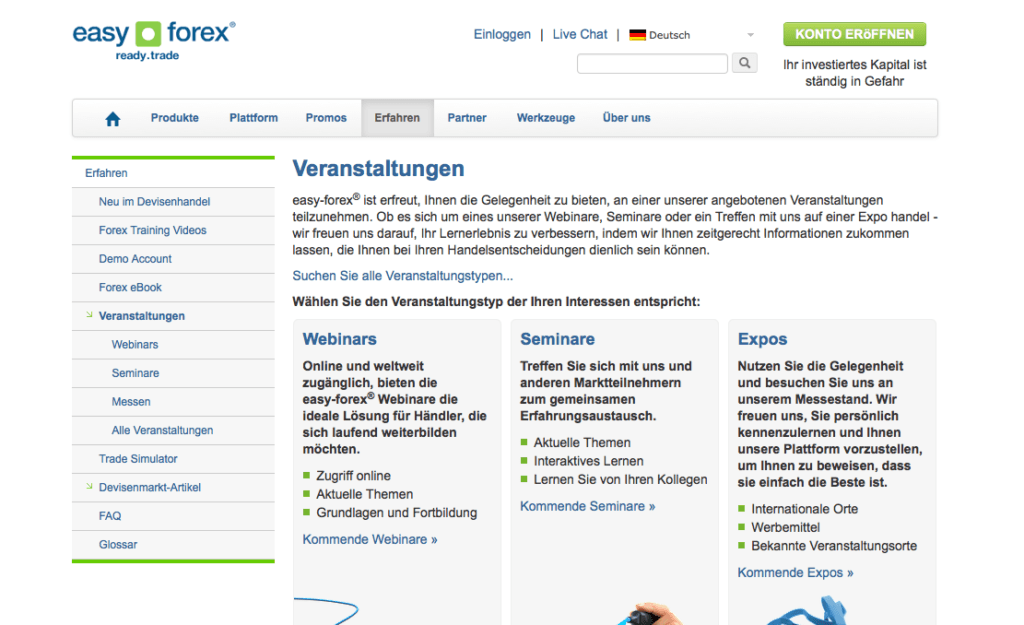Image resolution: width=1024 pixels, height=625 pixels.
Task: Click 'Interaktives Lernen' bullet text
Action: [x=588, y=461]
